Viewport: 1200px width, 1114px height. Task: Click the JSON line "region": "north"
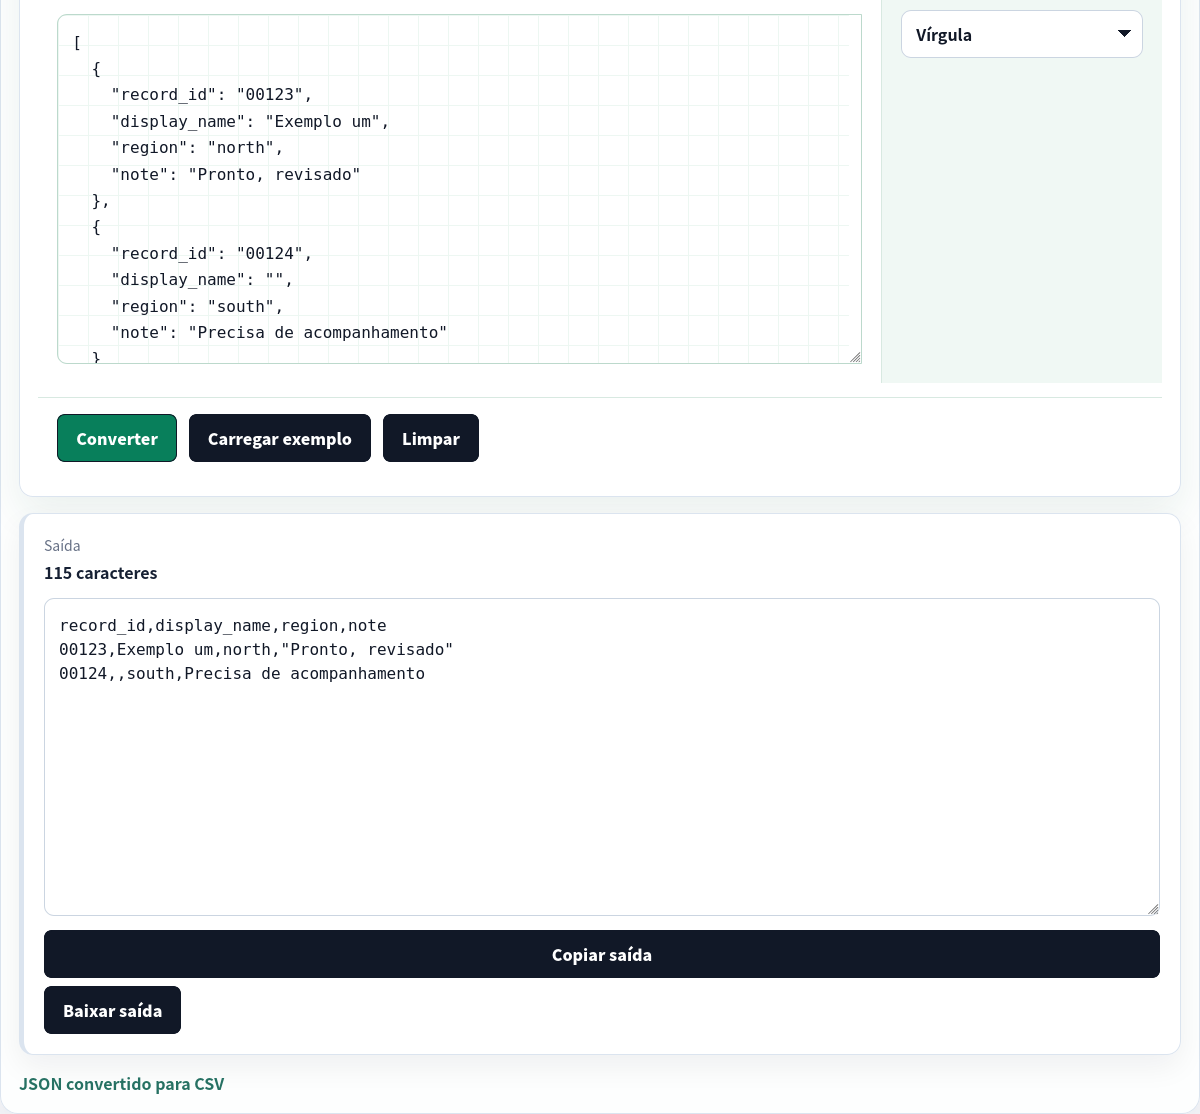click(x=197, y=148)
